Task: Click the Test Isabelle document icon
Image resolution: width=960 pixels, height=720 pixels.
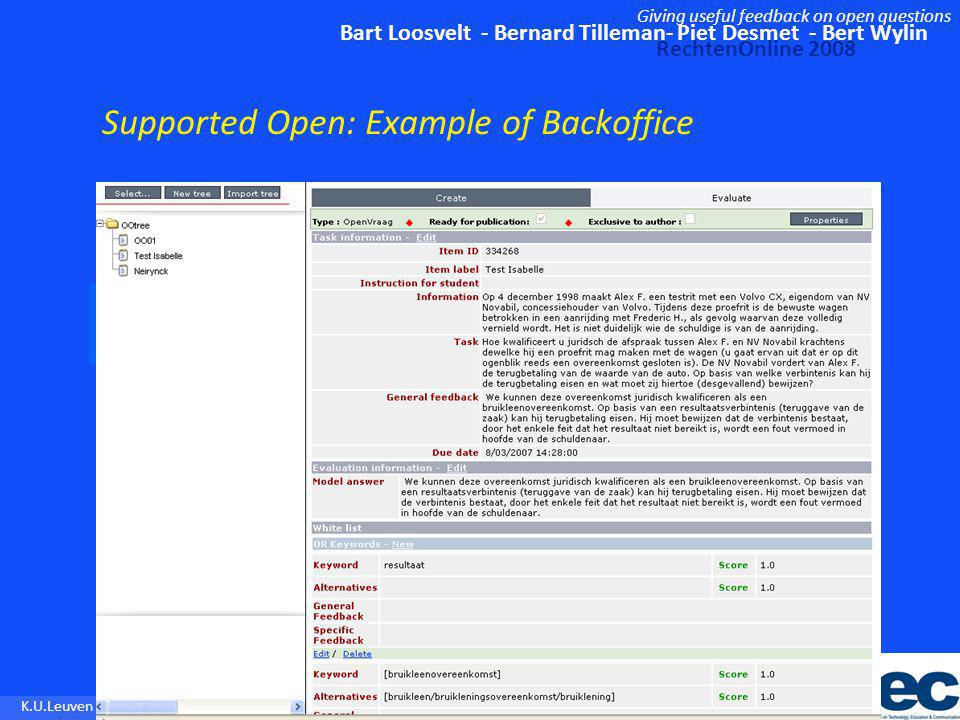Action: (x=123, y=255)
